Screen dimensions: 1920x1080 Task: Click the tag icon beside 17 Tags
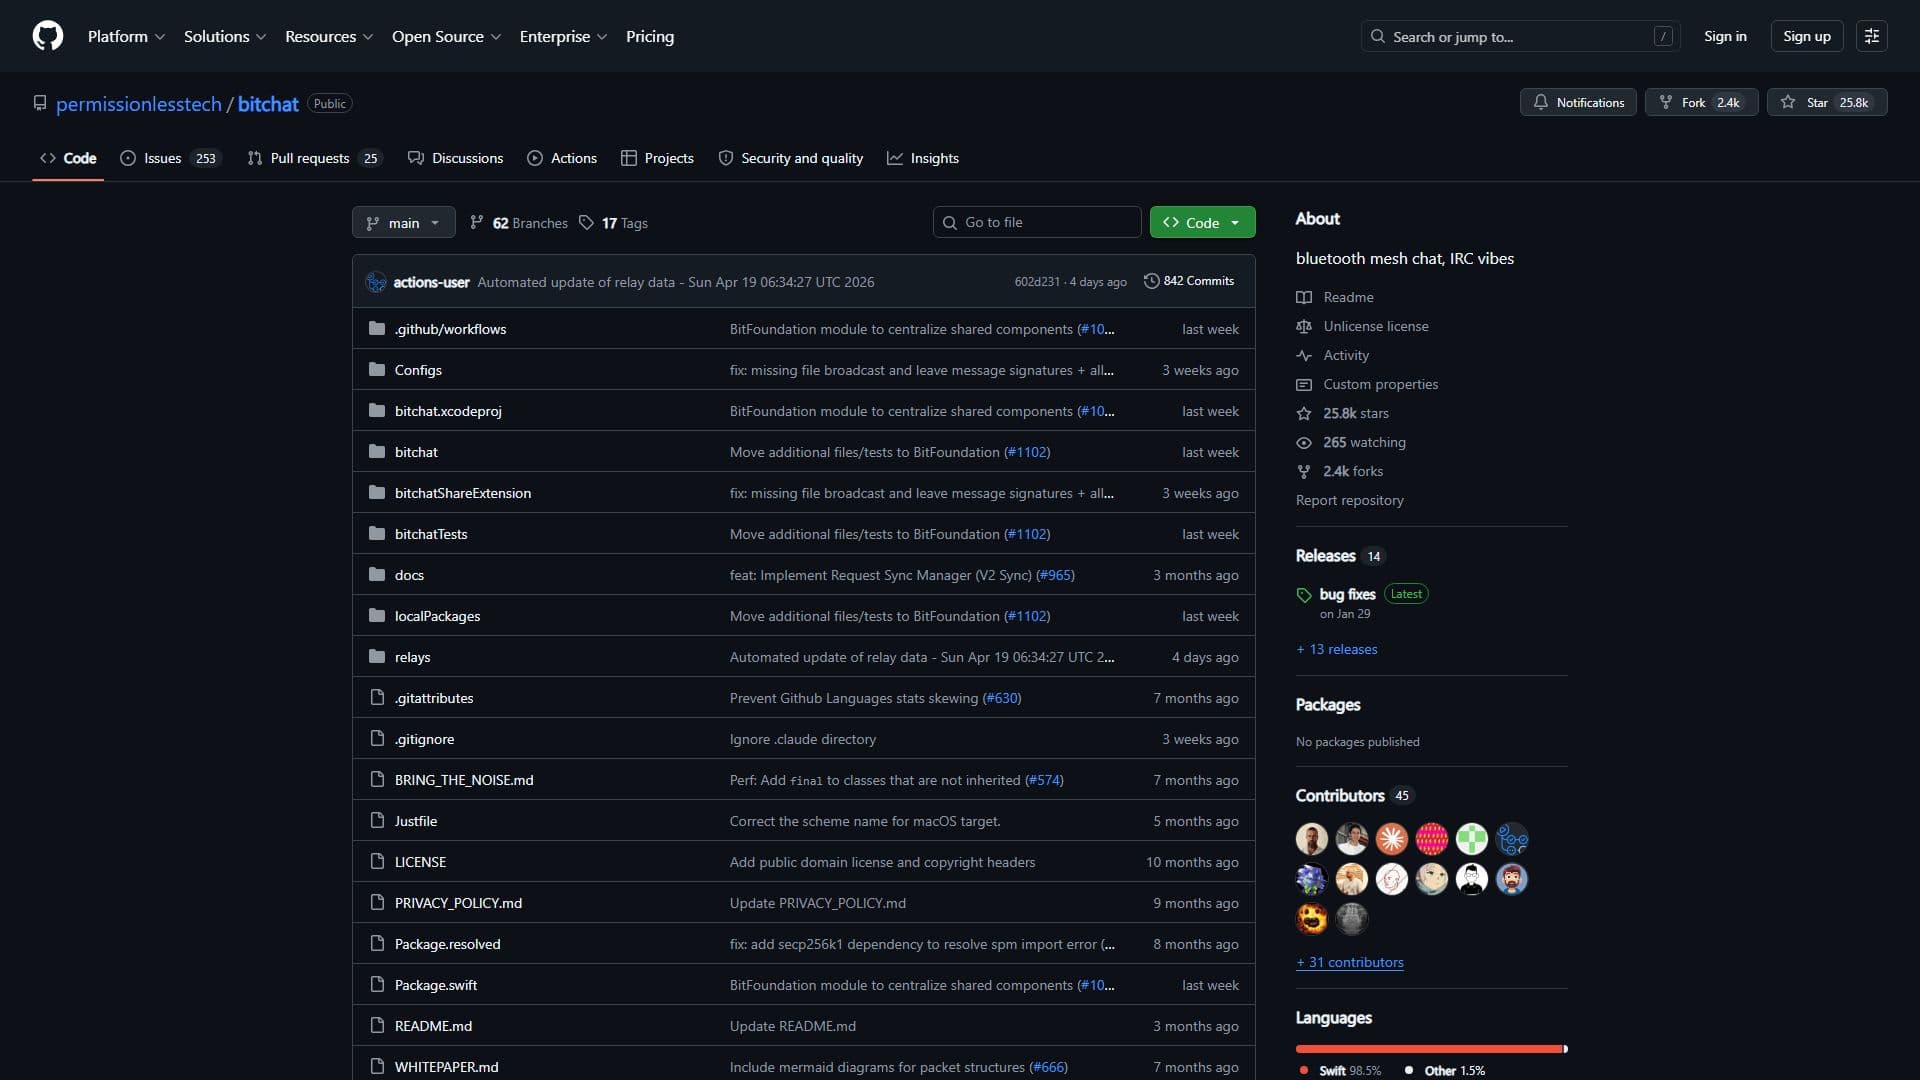pos(587,223)
